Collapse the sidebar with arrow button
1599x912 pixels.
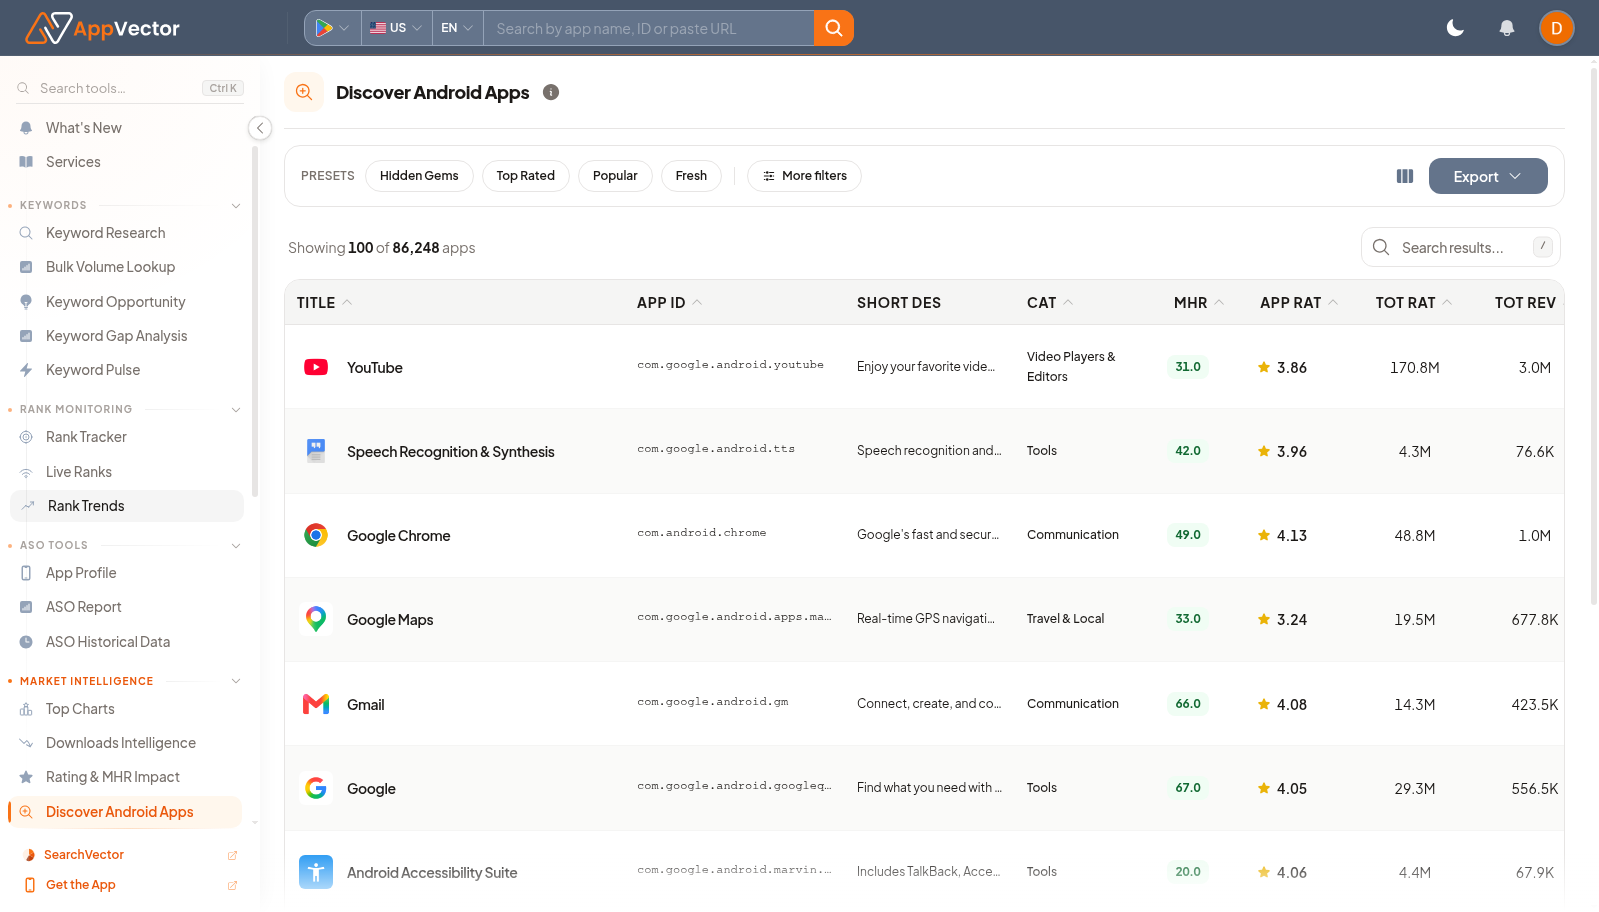point(260,128)
